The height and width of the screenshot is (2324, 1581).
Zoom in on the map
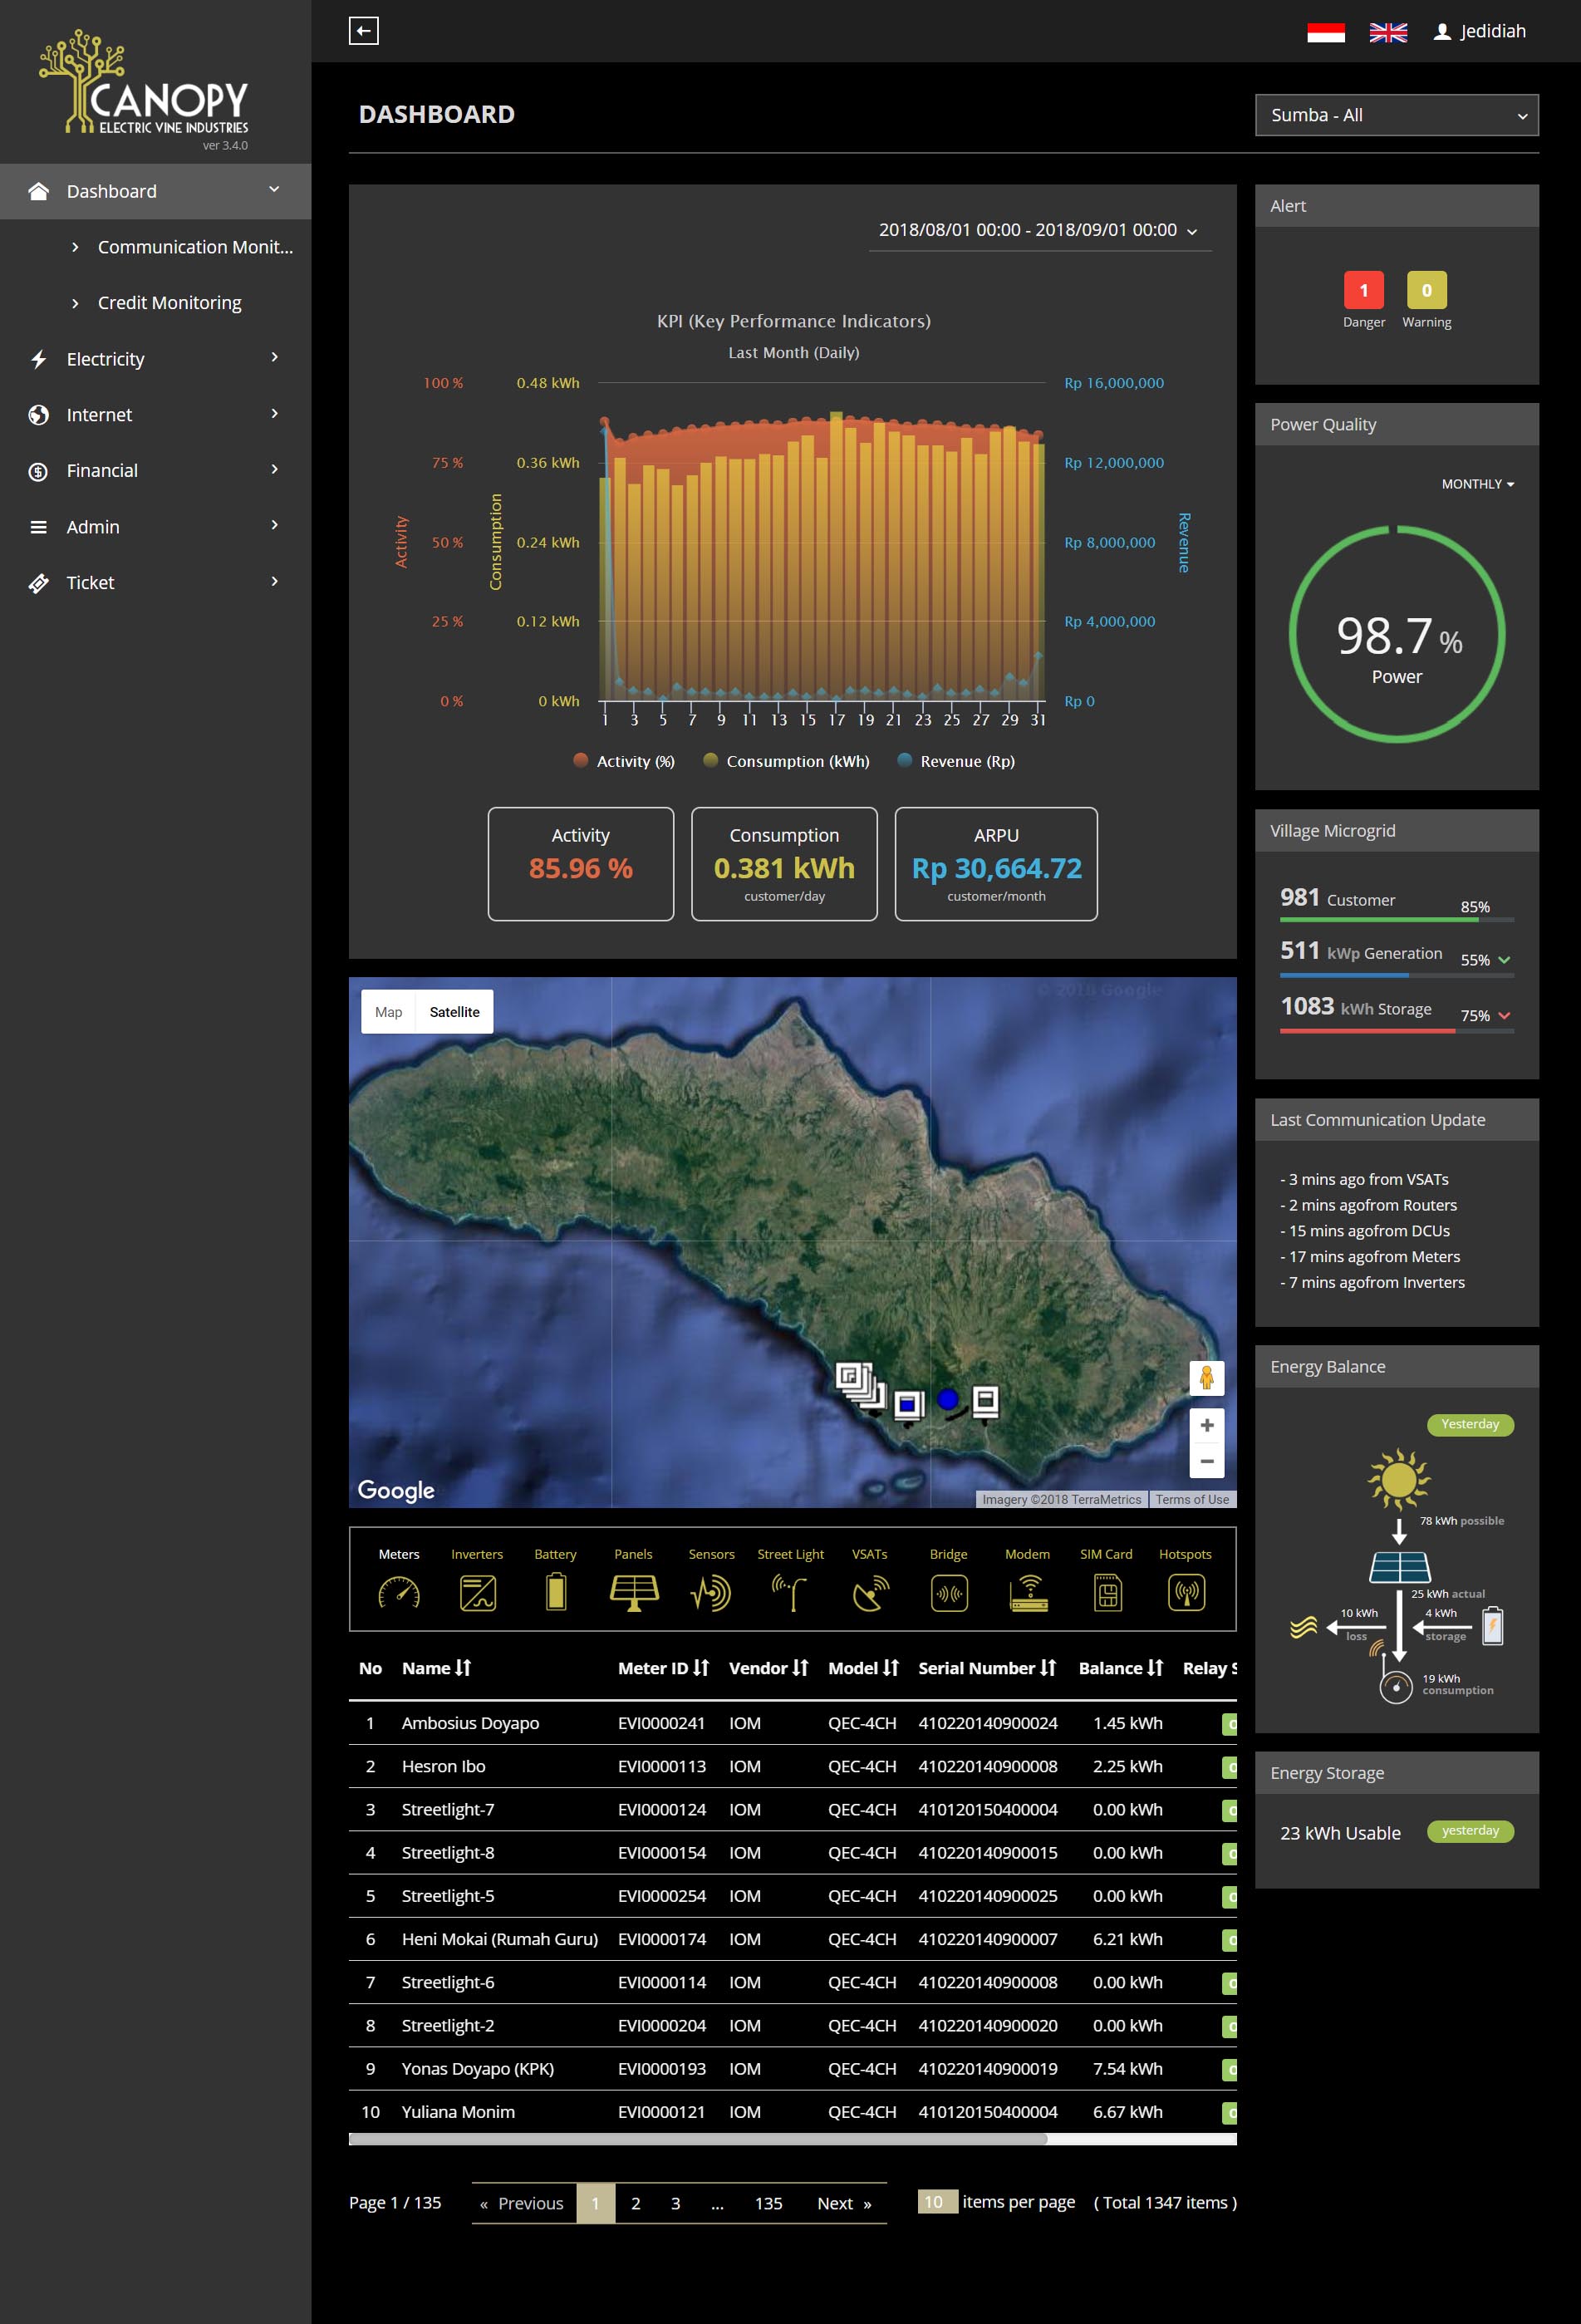tap(1206, 1425)
